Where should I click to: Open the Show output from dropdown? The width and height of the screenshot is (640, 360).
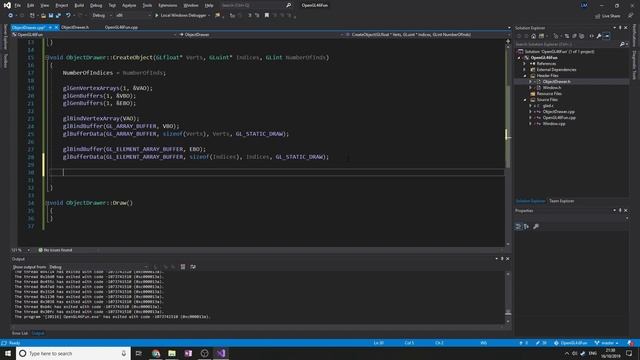99,267
